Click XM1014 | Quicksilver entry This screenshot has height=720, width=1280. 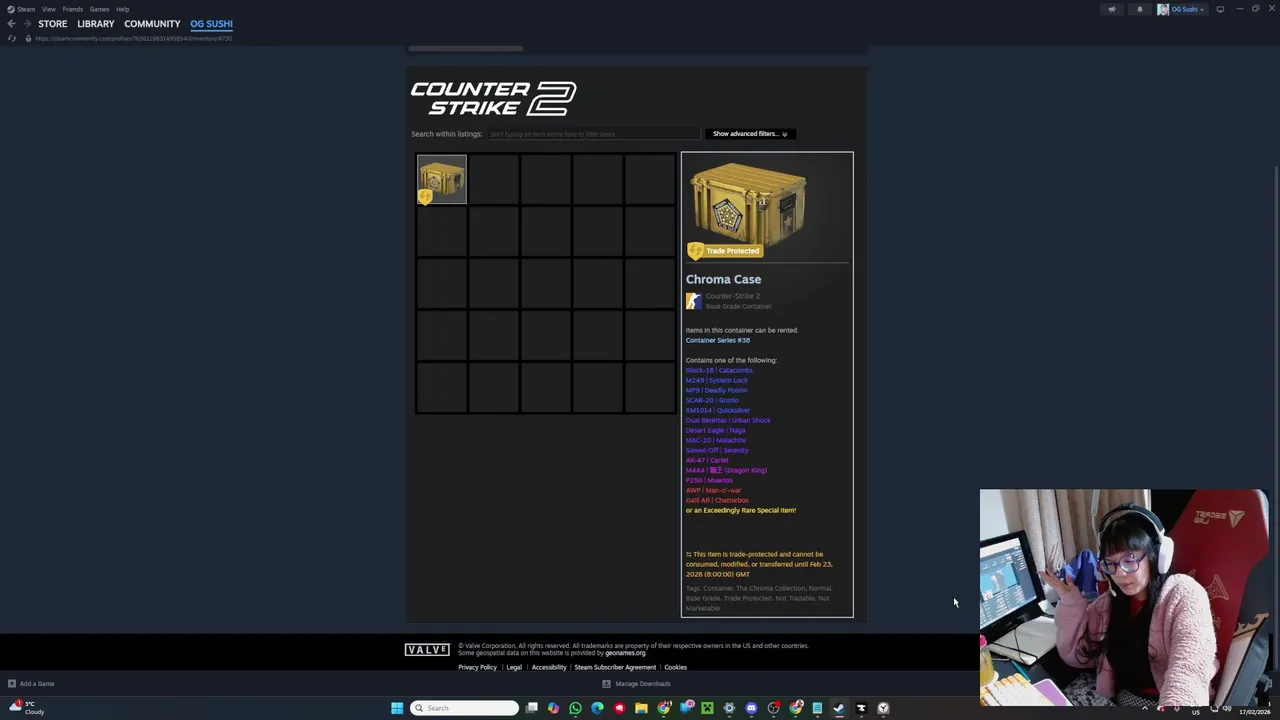point(718,410)
